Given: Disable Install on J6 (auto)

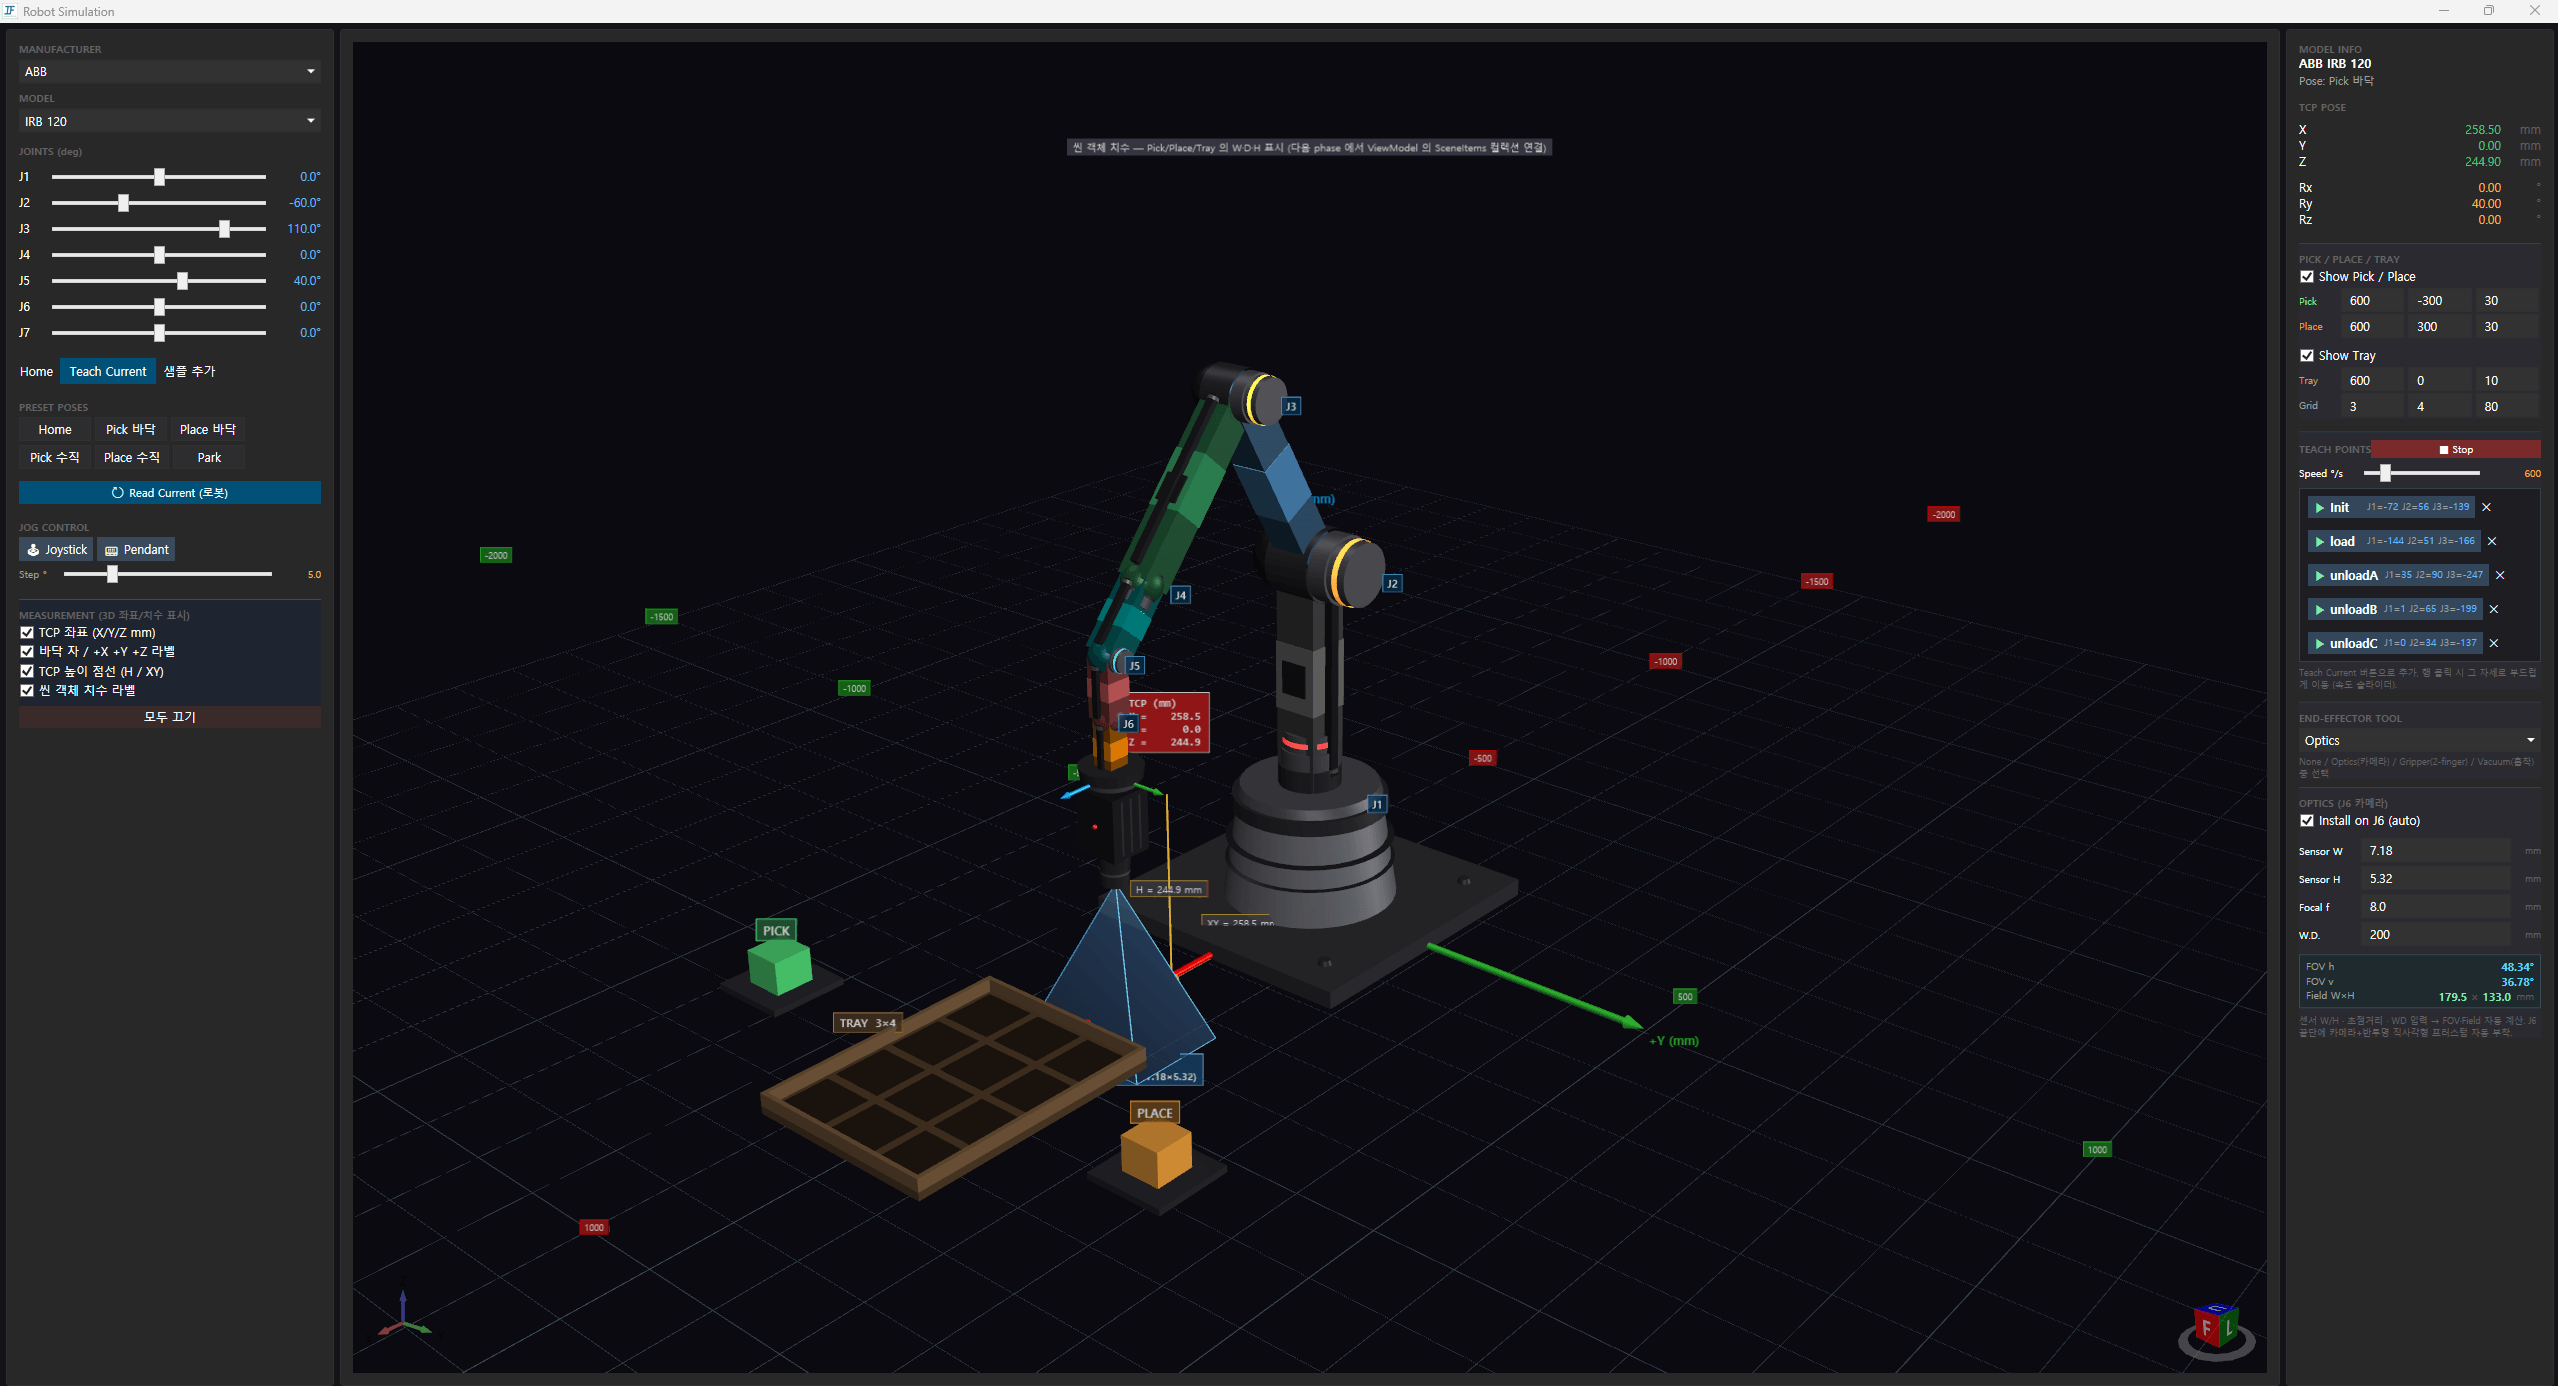Looking at the screenshot, I should (x=2307, y=821).
